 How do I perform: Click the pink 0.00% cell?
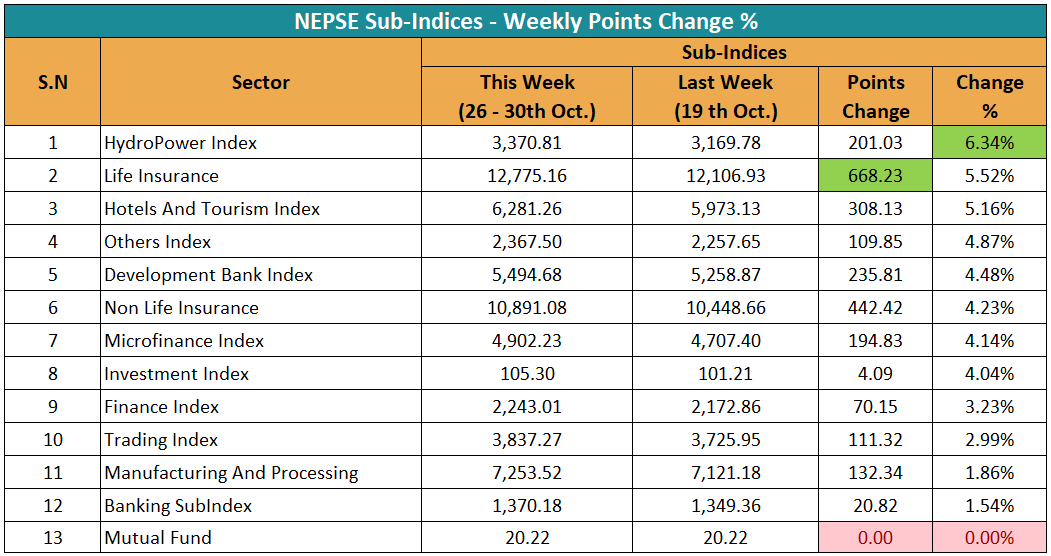pyautogui.click(x=989, y=538)
